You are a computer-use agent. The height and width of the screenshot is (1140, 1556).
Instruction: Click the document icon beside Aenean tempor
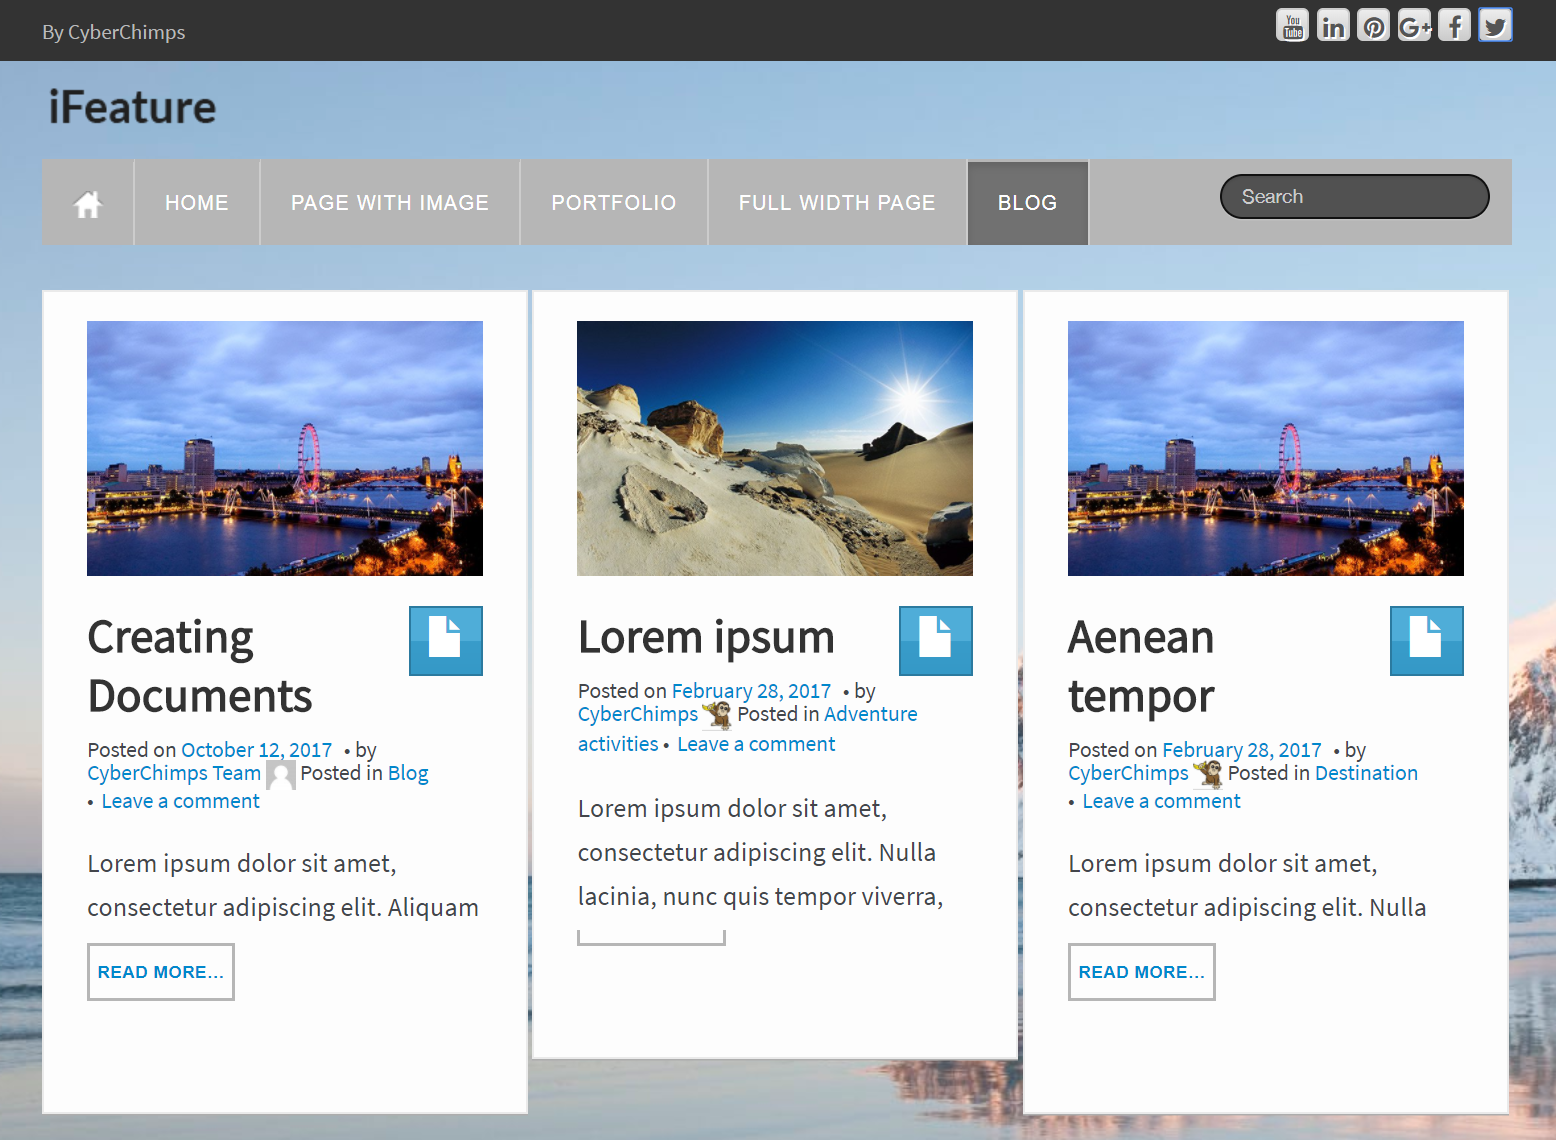coord(1427,640)
